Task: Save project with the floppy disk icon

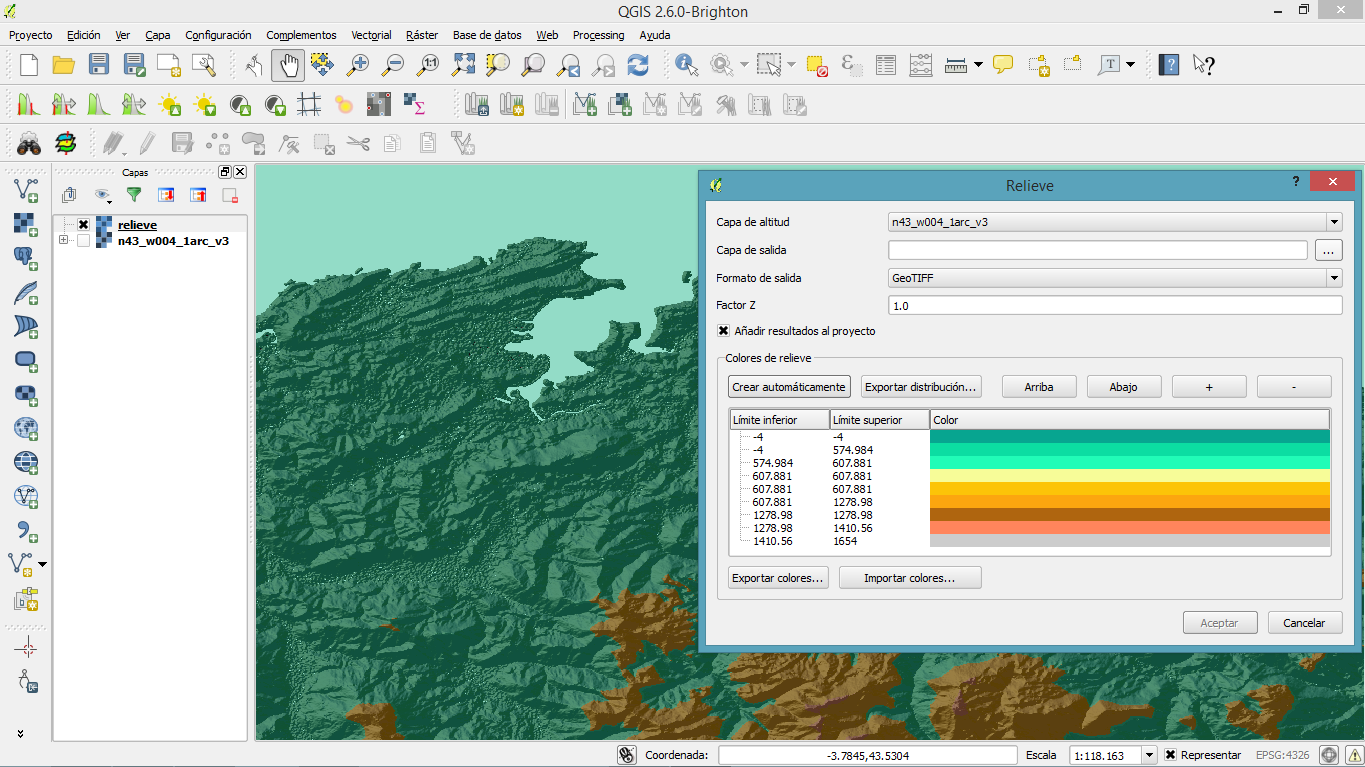Action: pyautogui.click(x=99, y=65)
